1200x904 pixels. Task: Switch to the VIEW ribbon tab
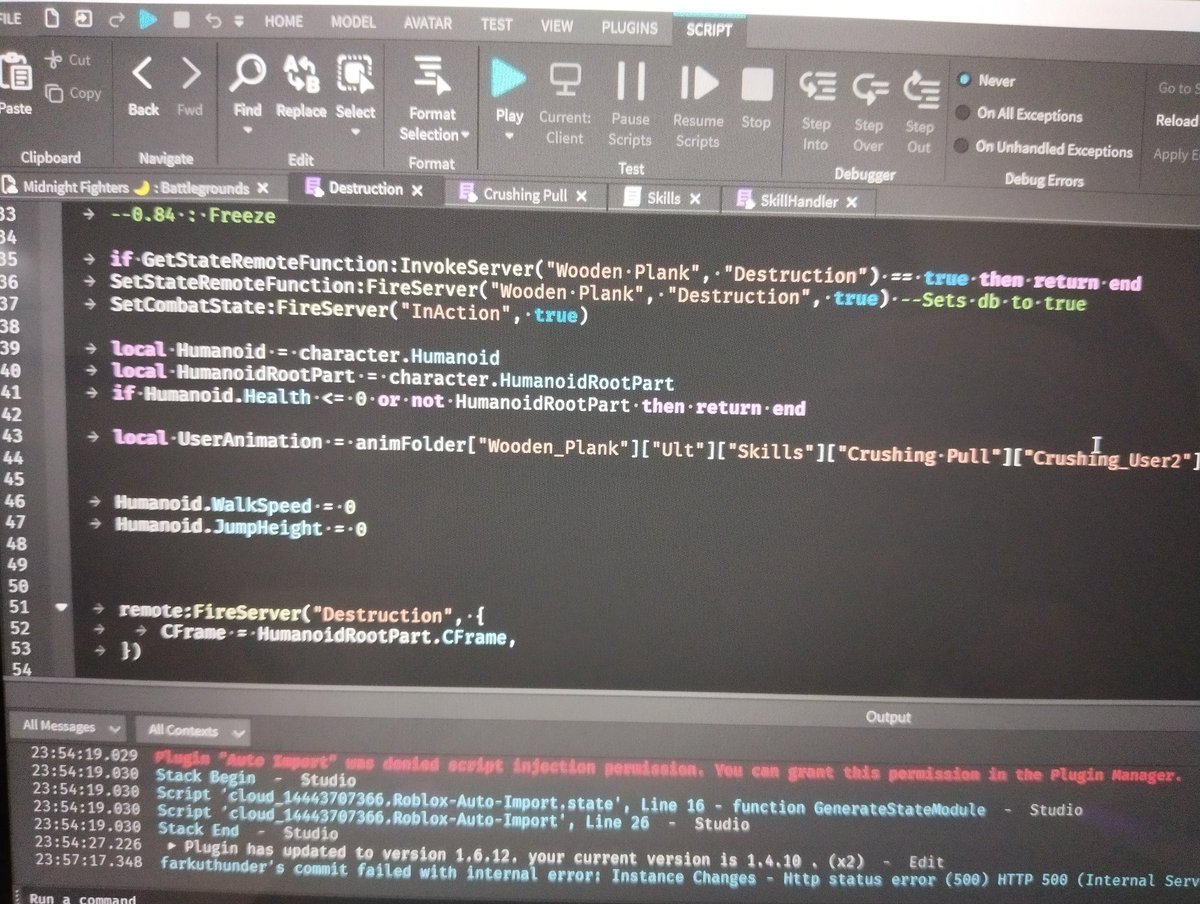(x=557, y=25)
